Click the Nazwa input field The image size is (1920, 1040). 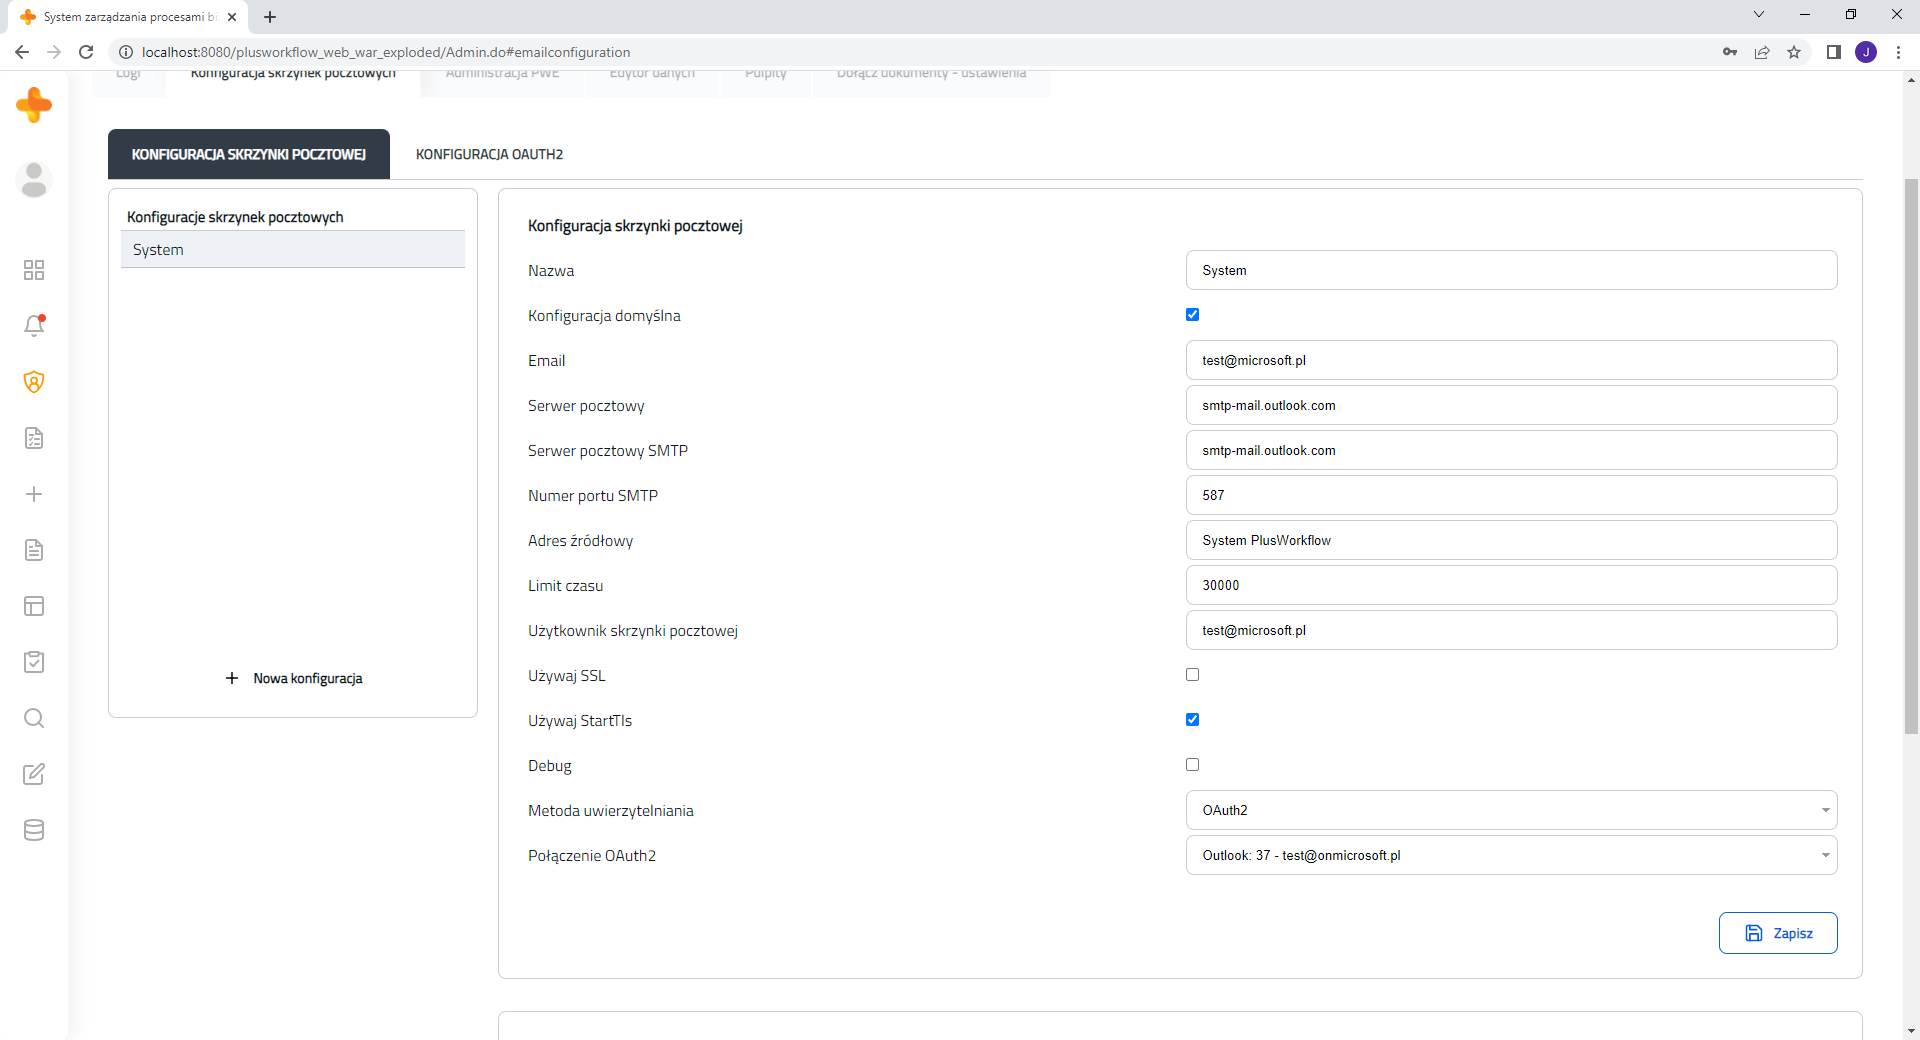pyautogui.click(x=1511, y=270)
